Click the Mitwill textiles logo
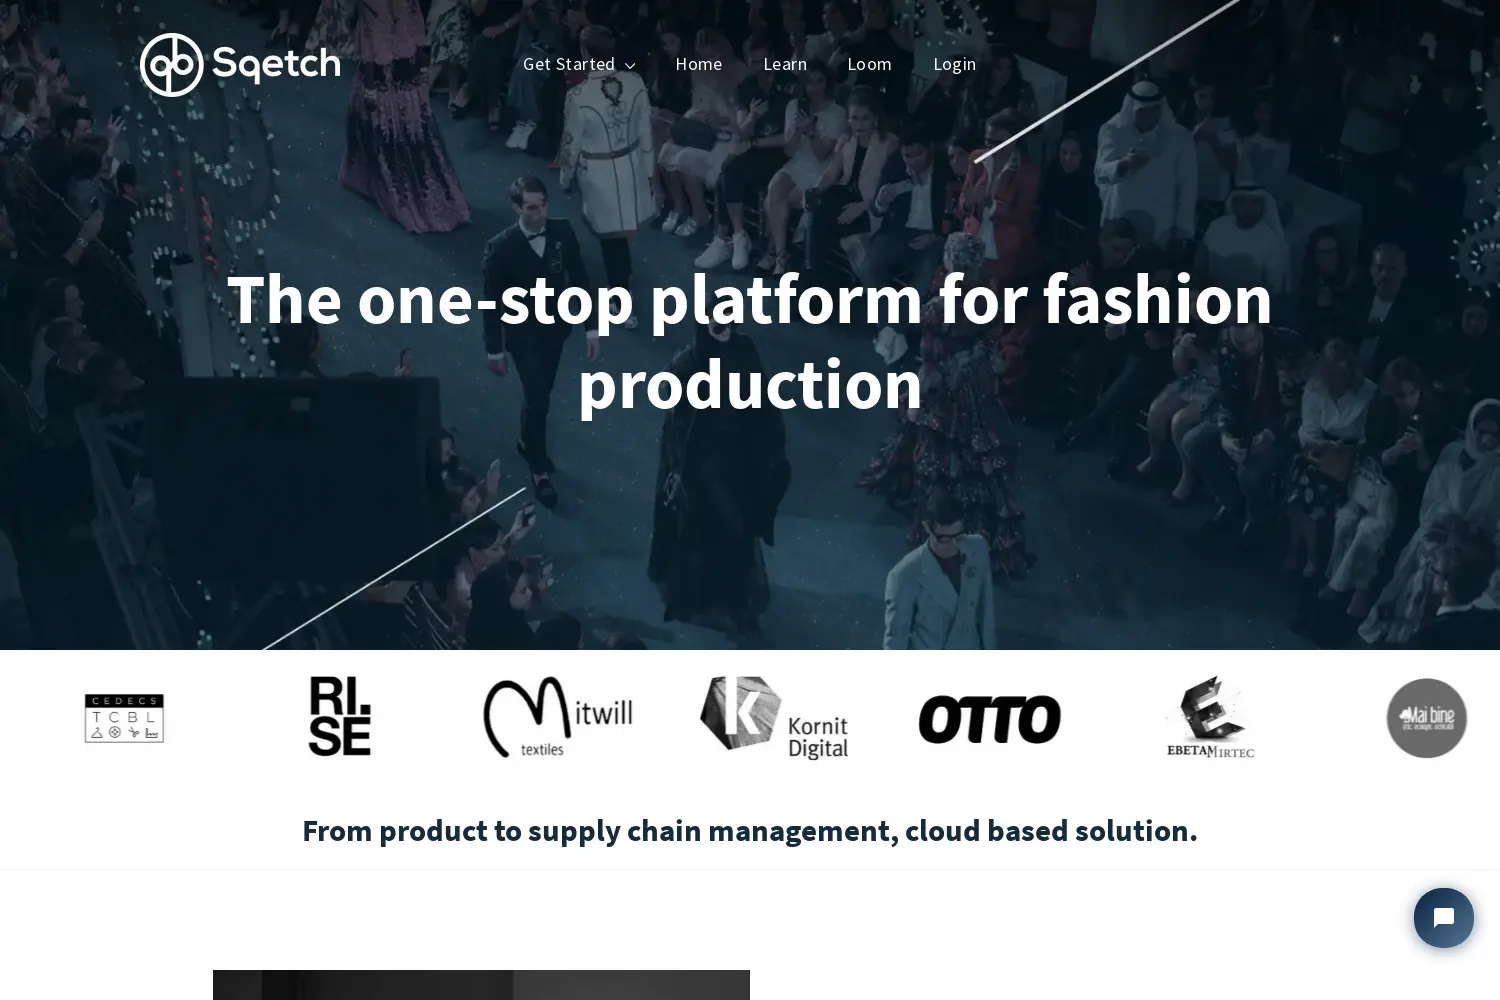The width and height of the screenshot is (1500, 1000). pos(558,718)
